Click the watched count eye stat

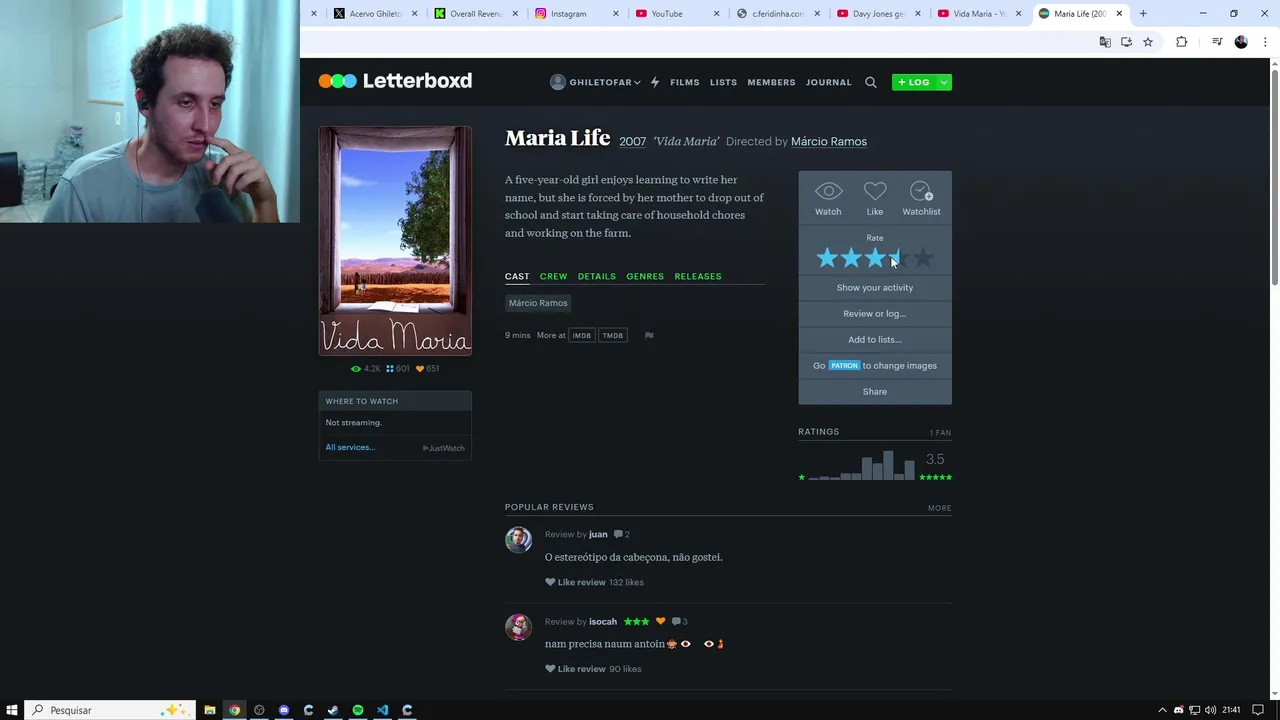point(365,369)
